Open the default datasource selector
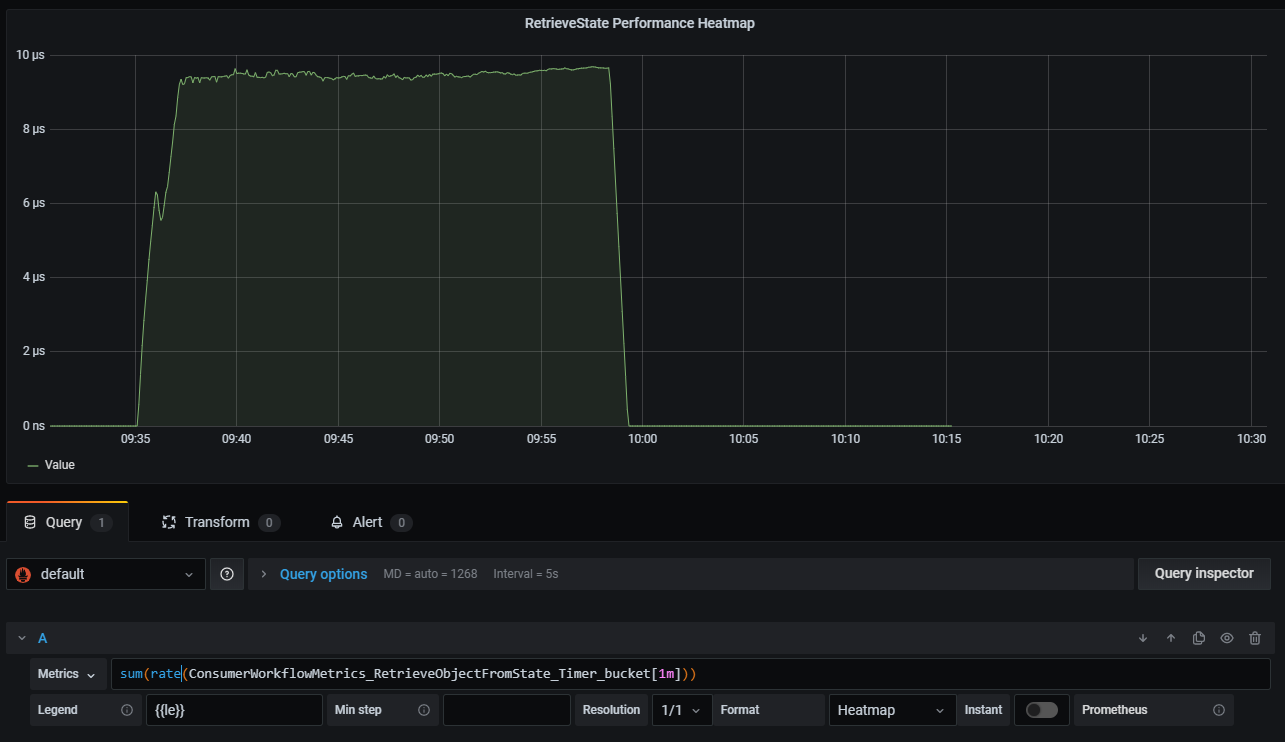Screen dimensions: 1285x742 click(105, 573)
